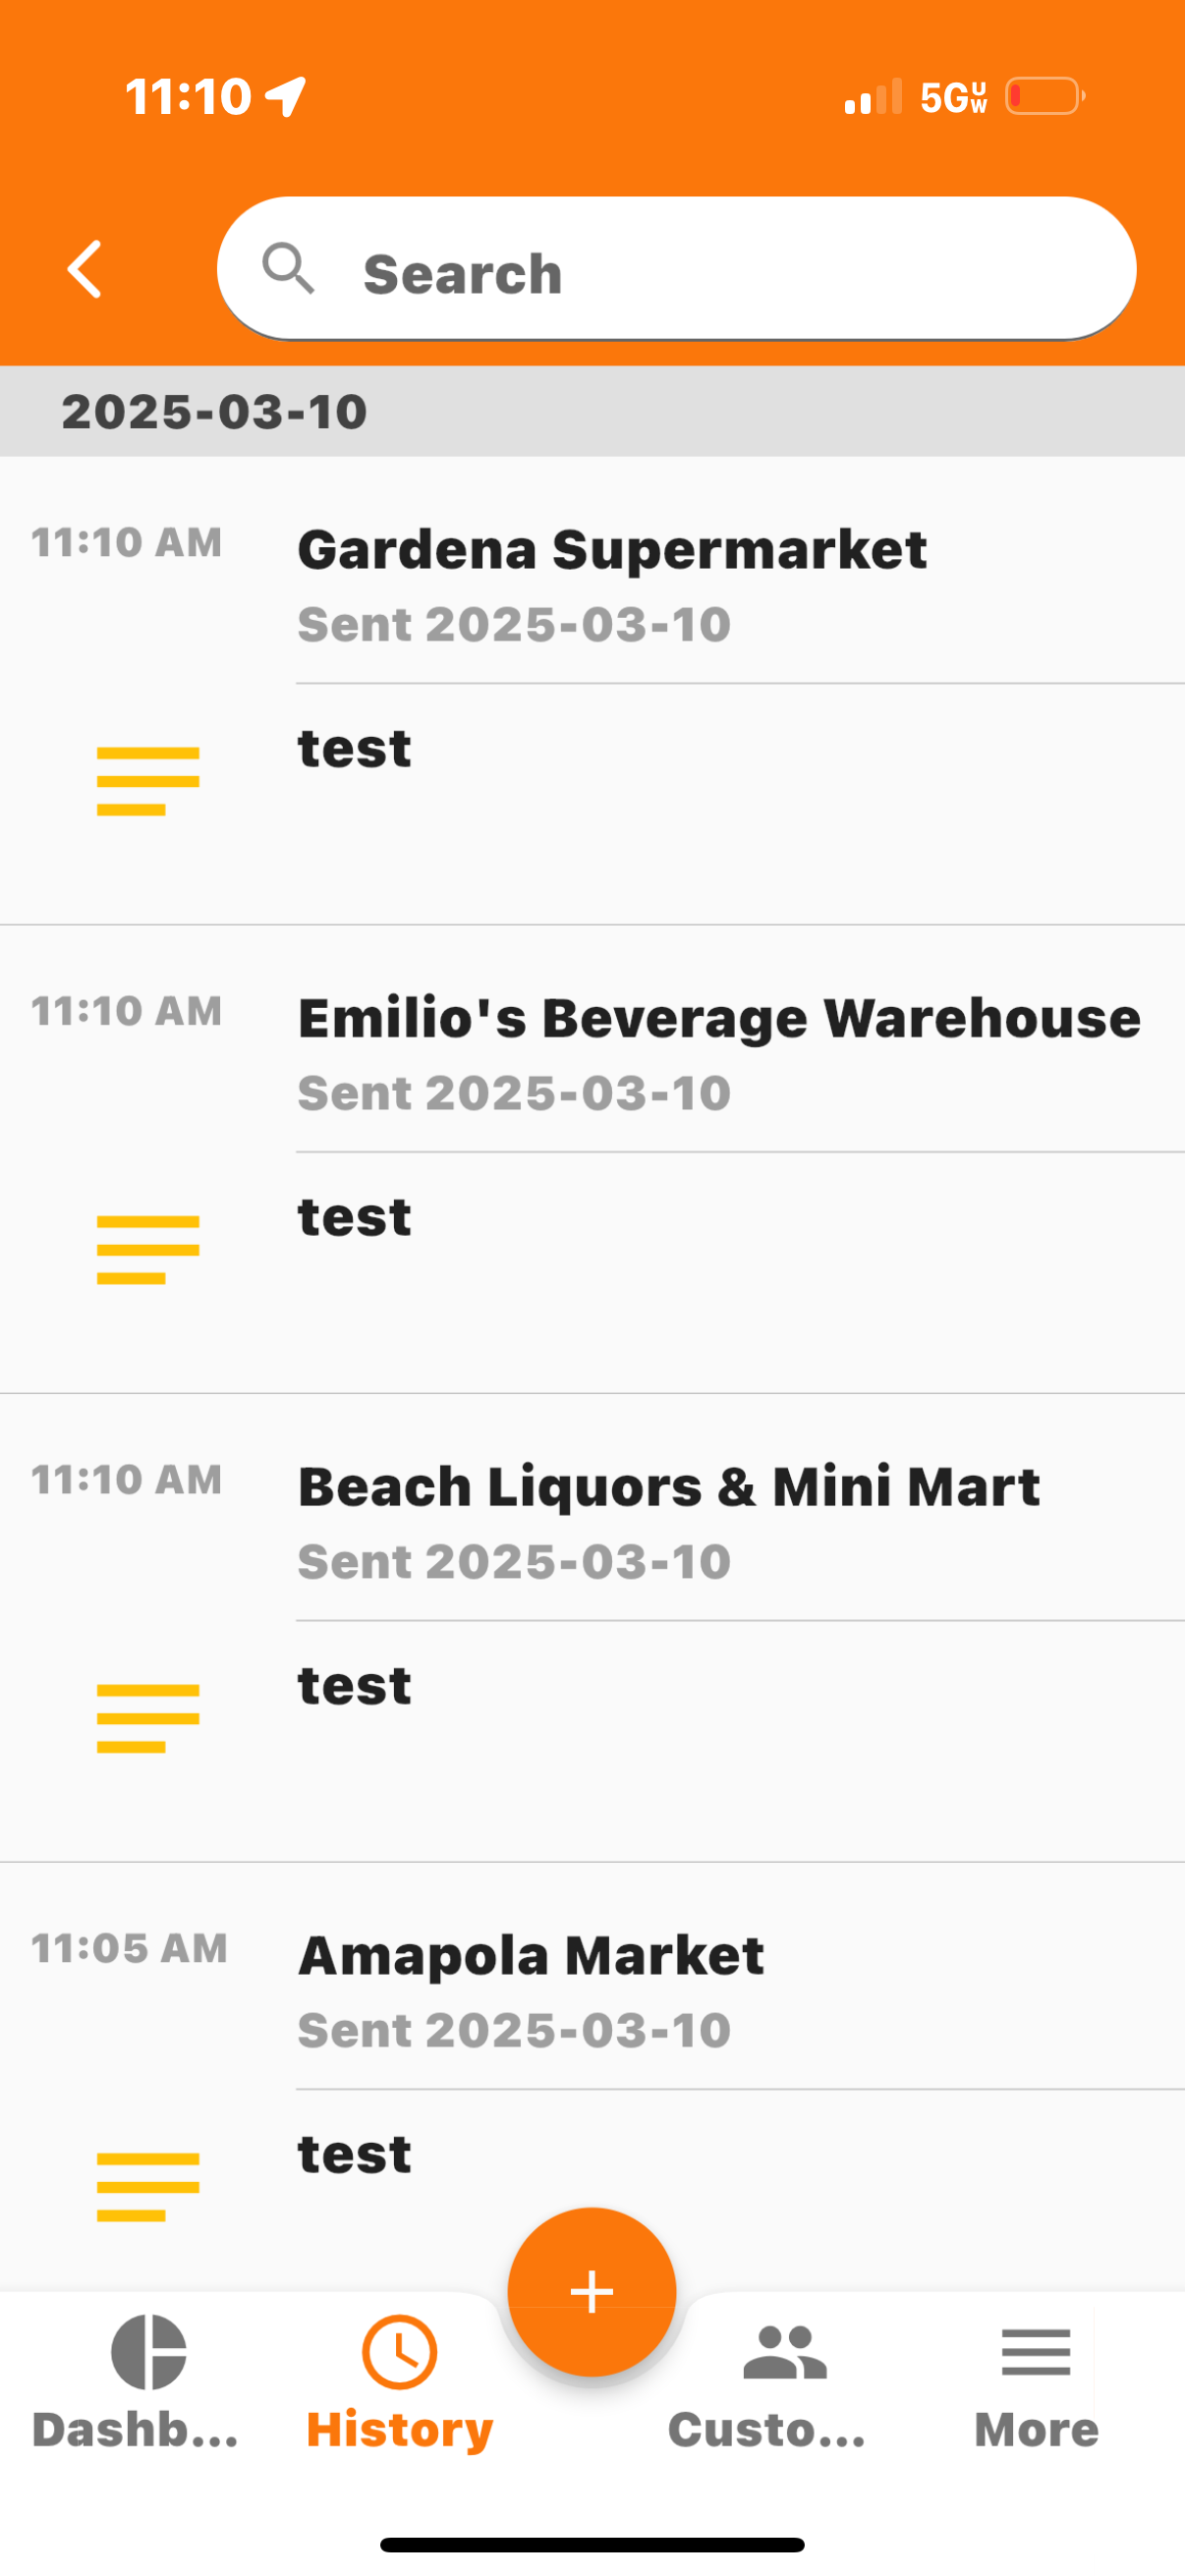This screenshot has width=1185, height=2576.
Task: Tap the orange plus add button
Action: click(x=592, y=2291)
